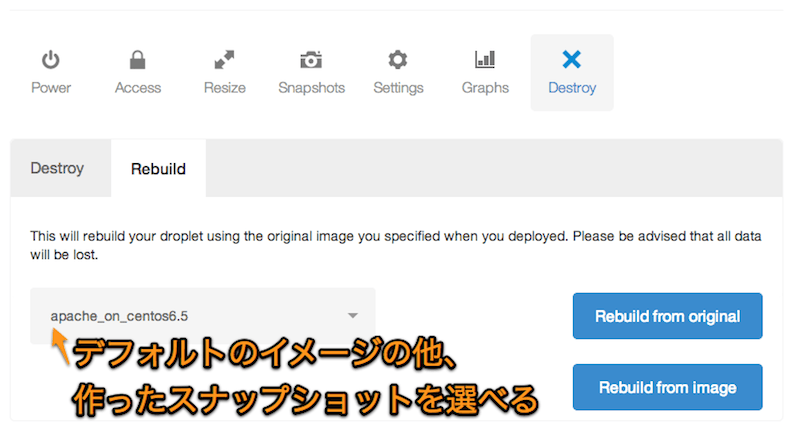Screen dimensions: 800x433
Task: Click the dropdown arrow of image selector
Action: pos(353,316)
